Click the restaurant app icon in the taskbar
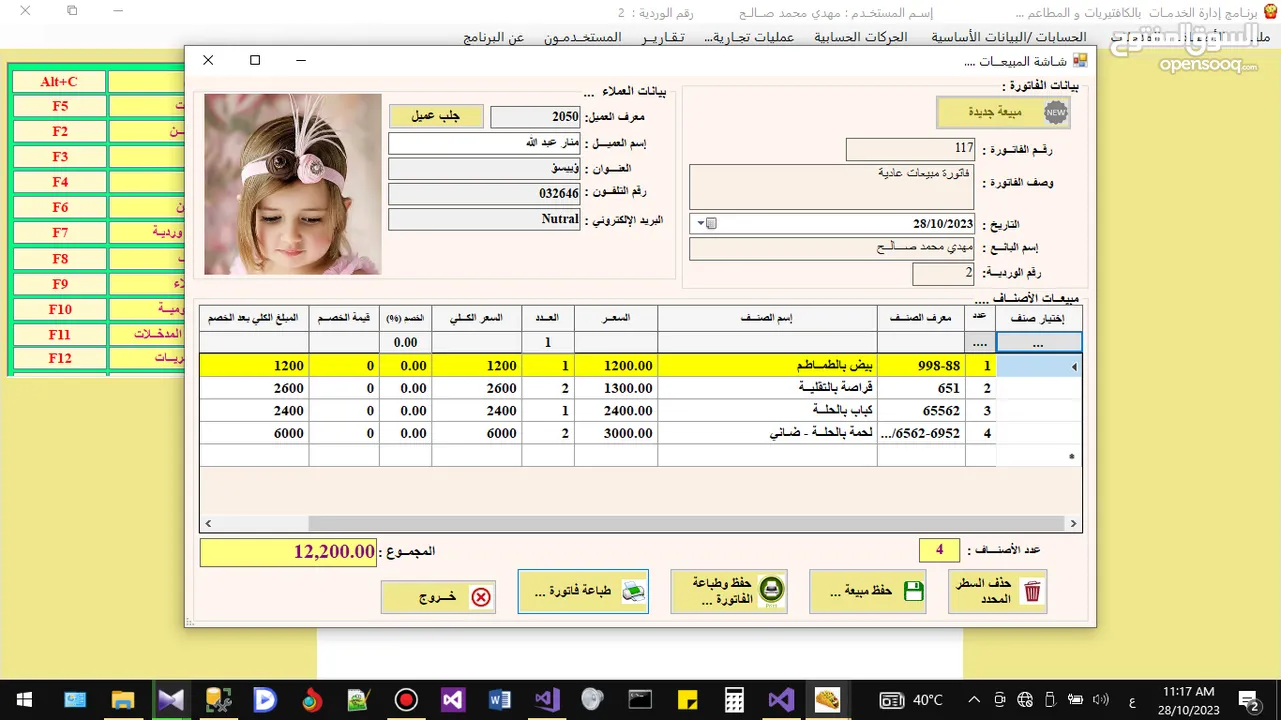The width and height of the screenshot is (1281, 720). 827,700
